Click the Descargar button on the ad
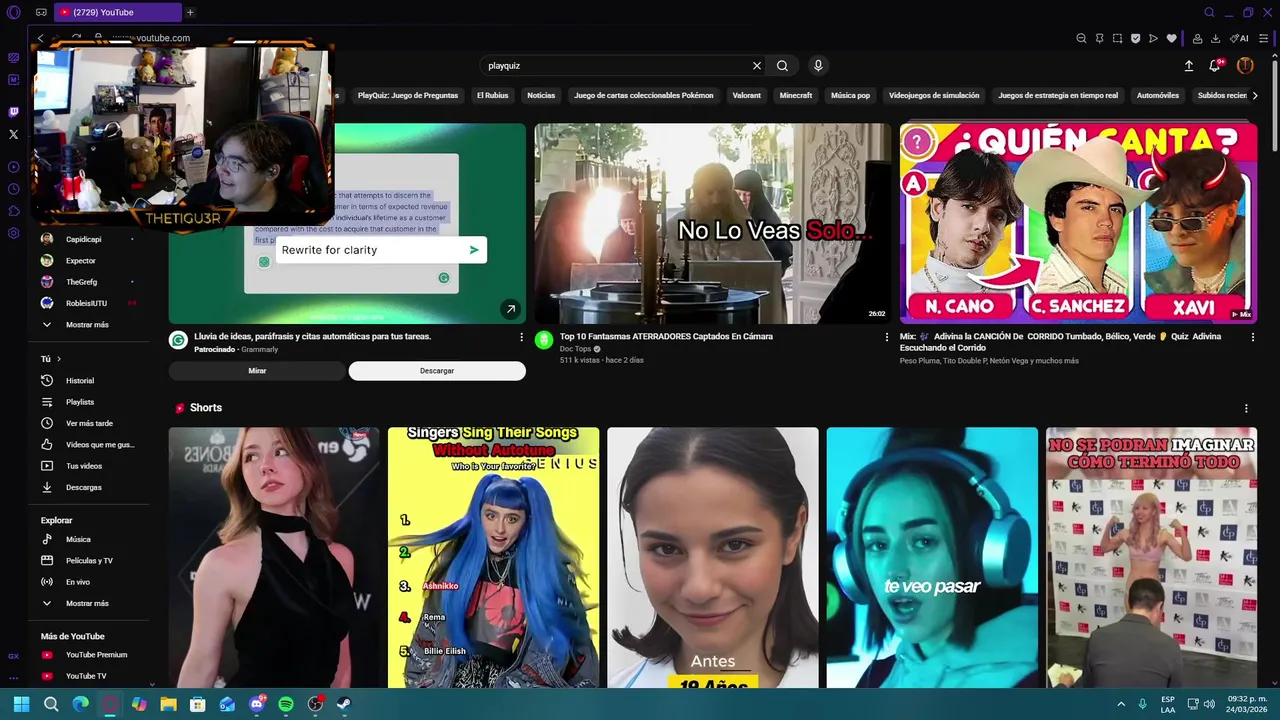 [x=437, y=371]
